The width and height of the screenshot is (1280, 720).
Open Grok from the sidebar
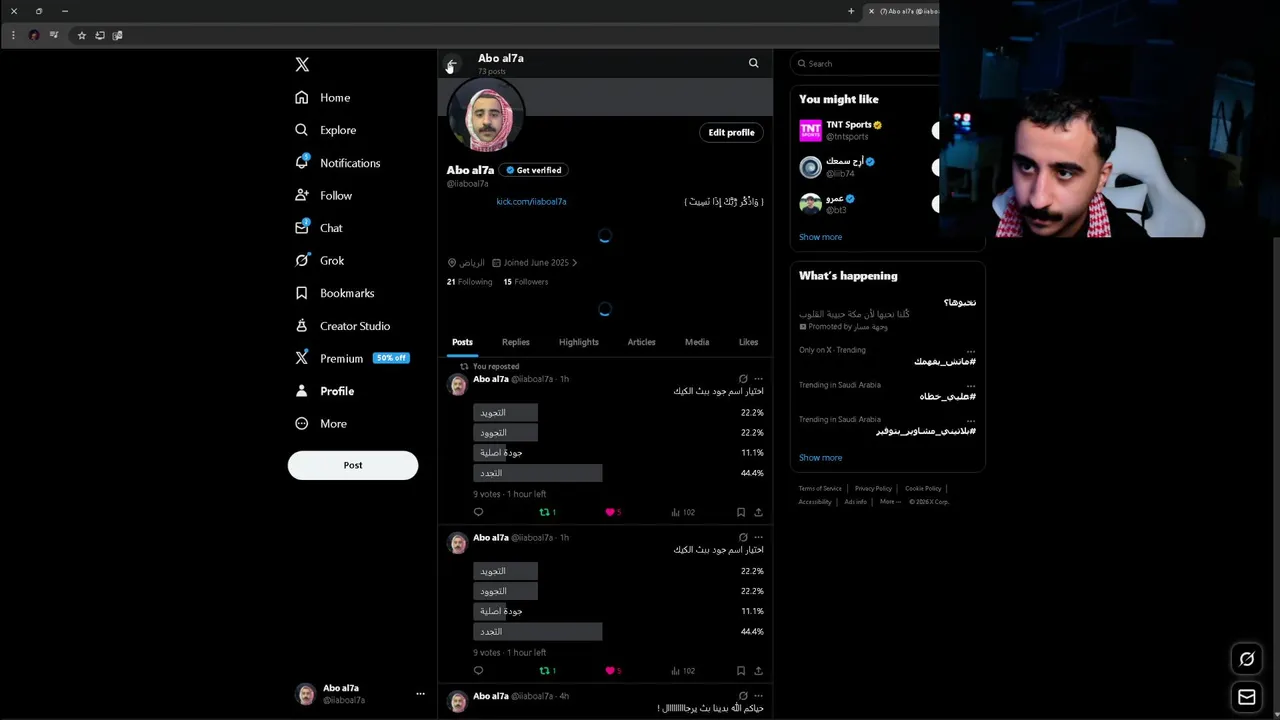click(320, 261)
